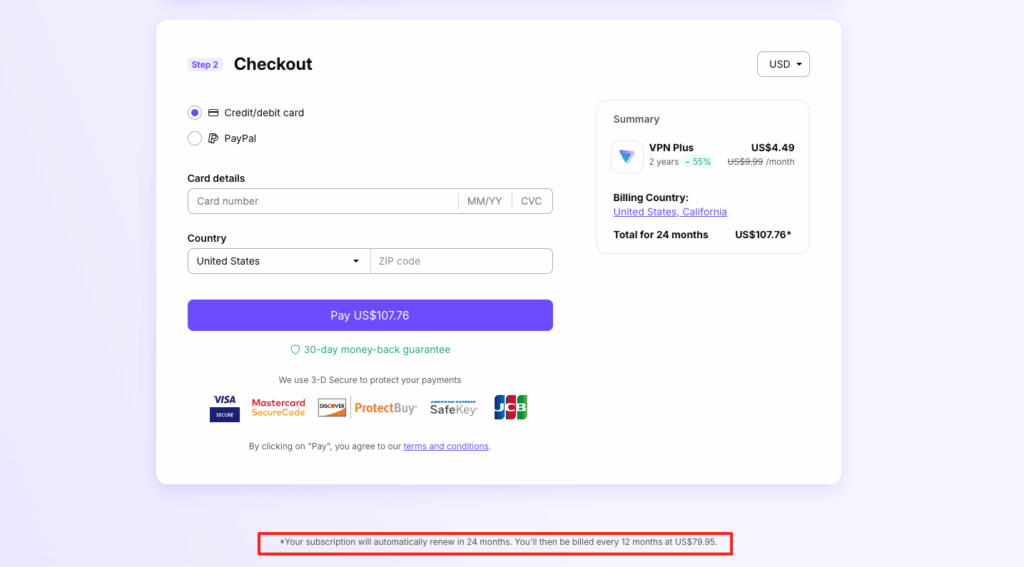1024x567 pixels.
Task: Click the ProtectBuy logo
Action: pos(385,408)
